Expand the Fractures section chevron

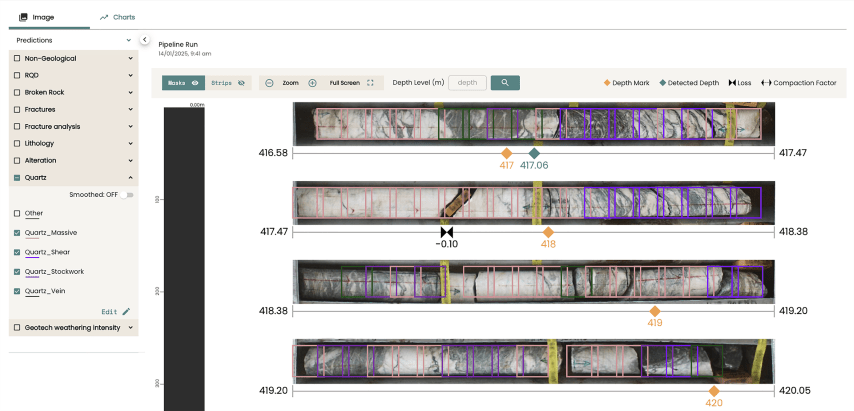point(131,109)
